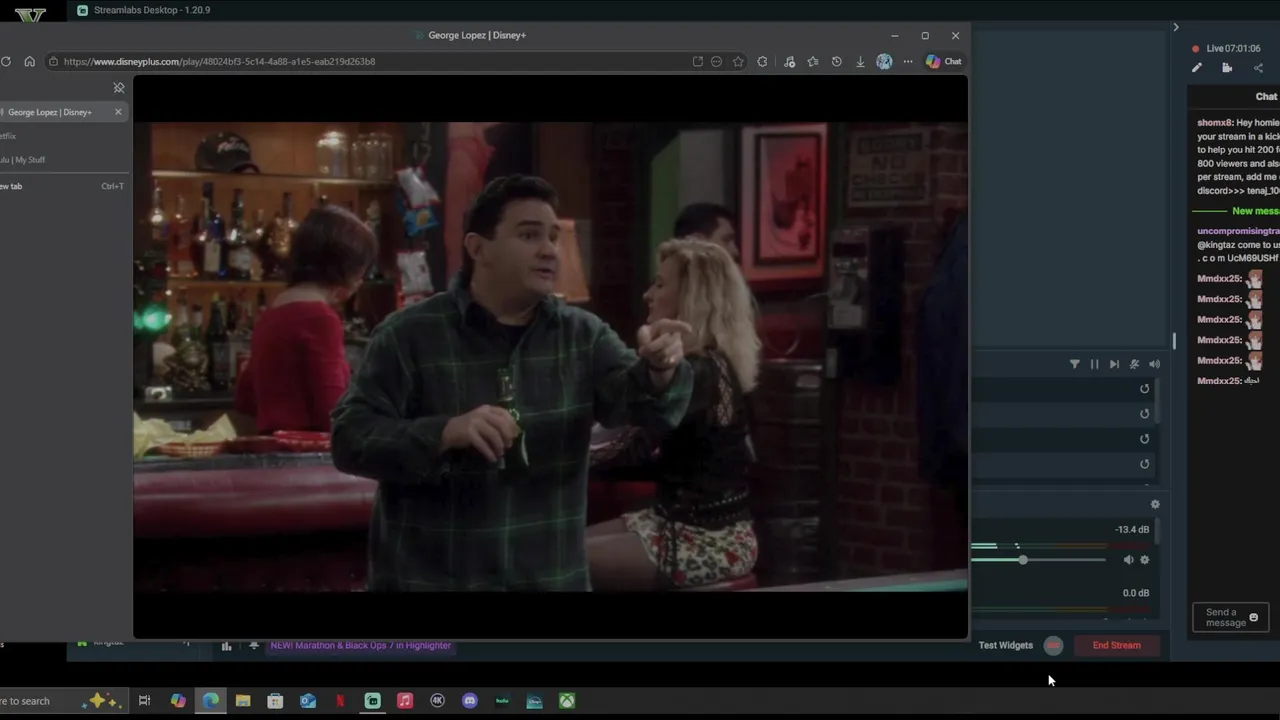Open Microsoft Edge from taskbar
The width and height of the screenshot is (1280, 720).
(x=211, y=701)
